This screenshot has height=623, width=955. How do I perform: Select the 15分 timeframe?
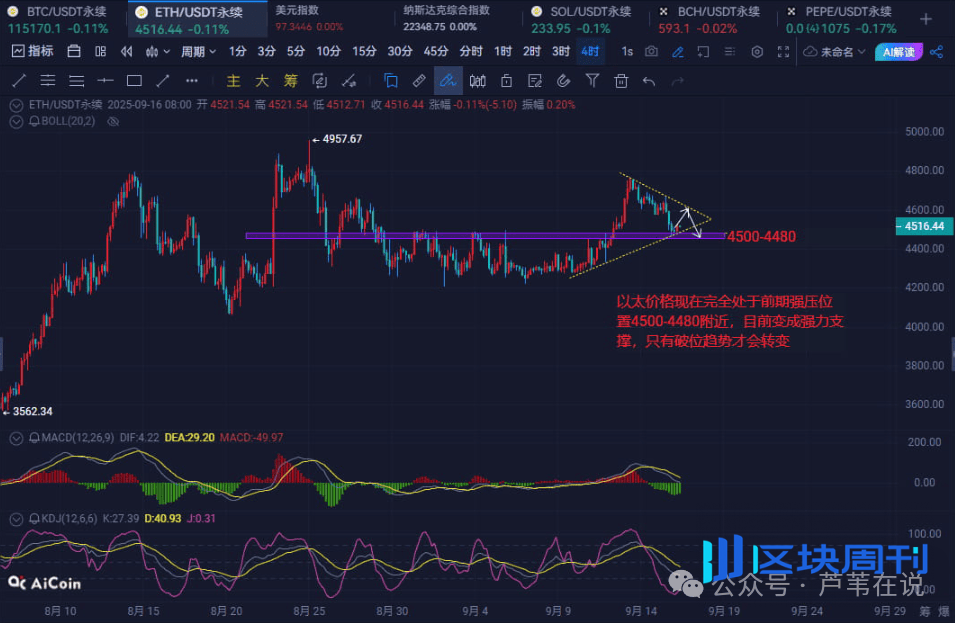tap(364, 52)
